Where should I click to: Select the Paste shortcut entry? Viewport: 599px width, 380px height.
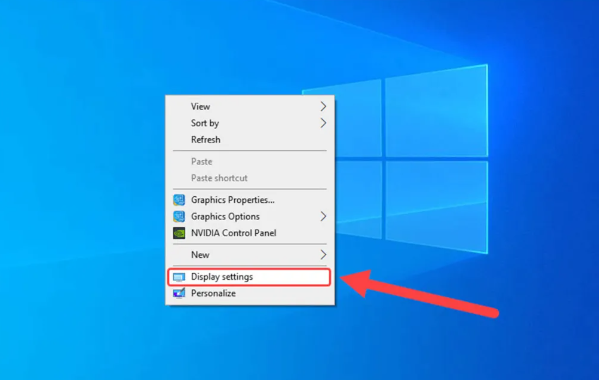point(250,178)
